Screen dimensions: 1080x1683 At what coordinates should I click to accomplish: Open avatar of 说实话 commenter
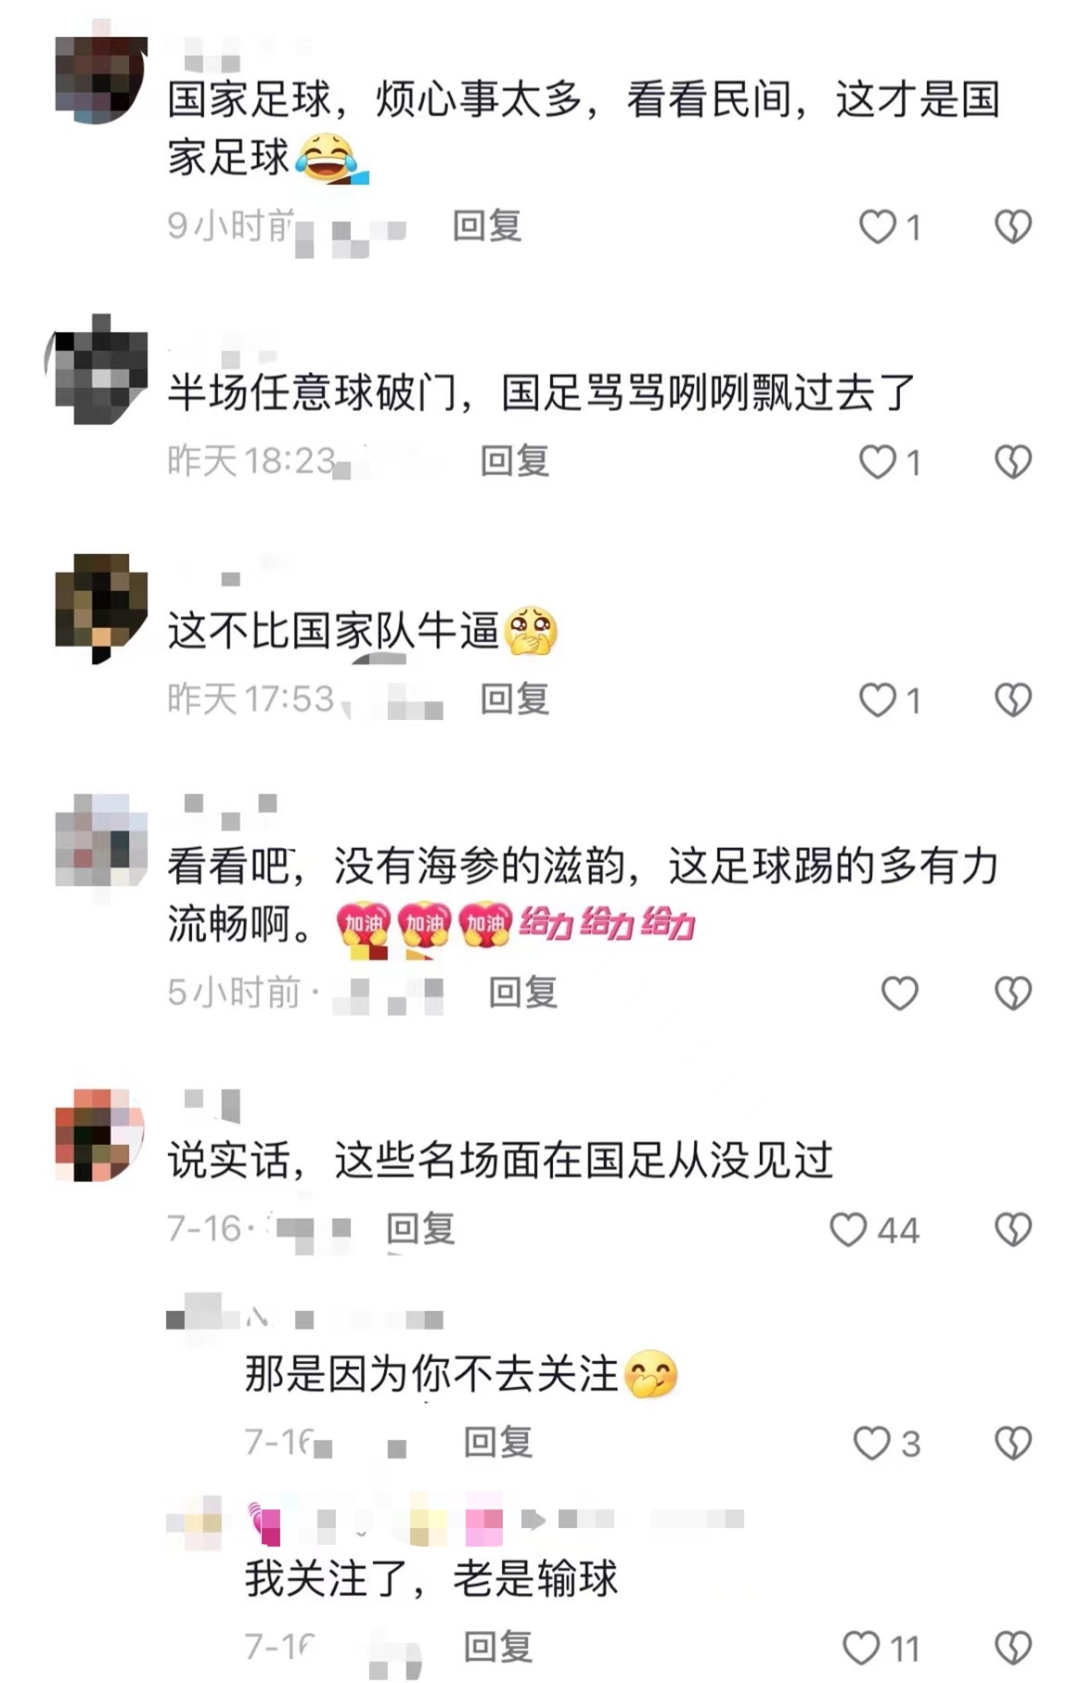point(100,1134)
